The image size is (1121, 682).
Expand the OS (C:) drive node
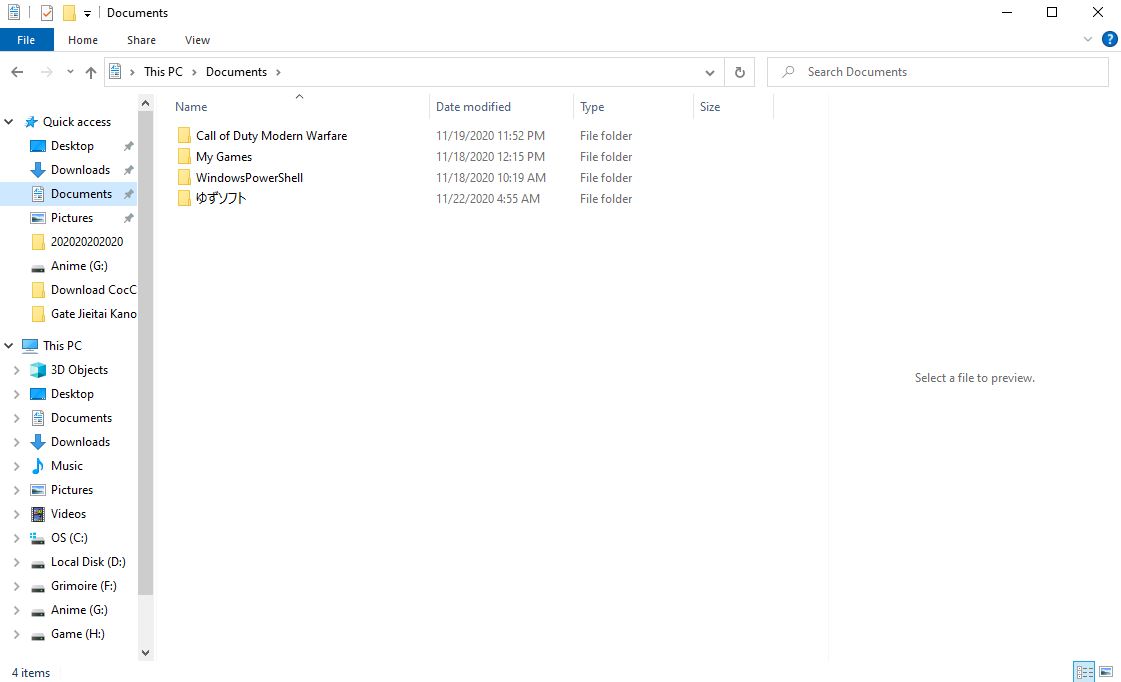pos(16,538)
